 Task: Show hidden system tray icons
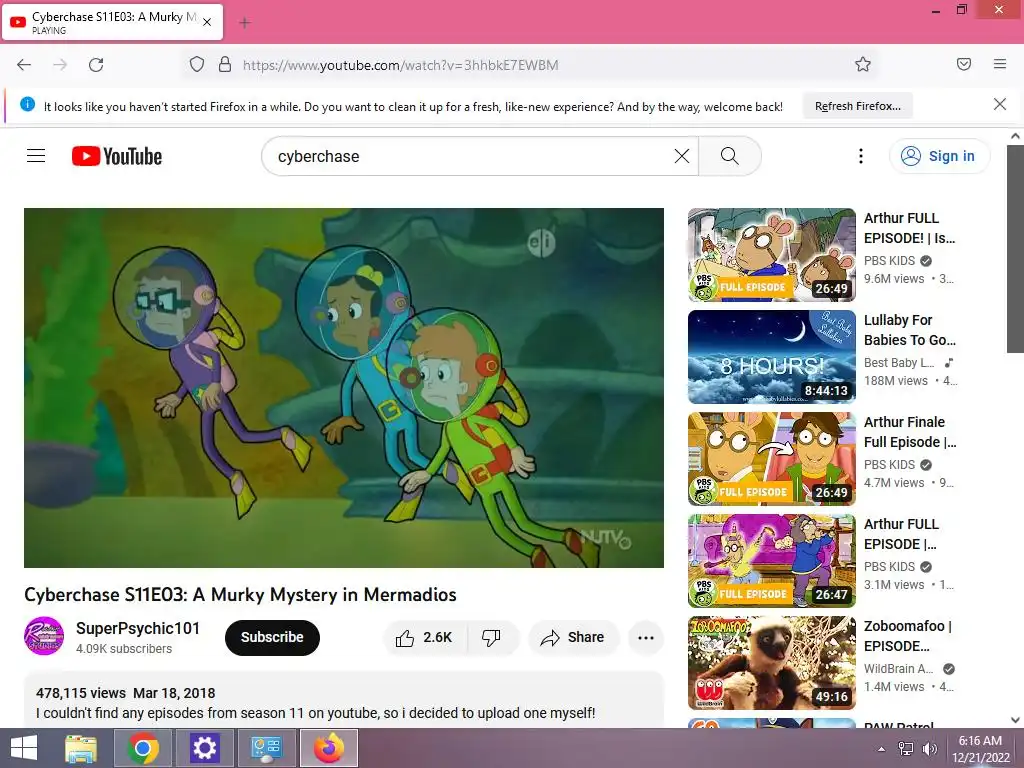(882, 749)
